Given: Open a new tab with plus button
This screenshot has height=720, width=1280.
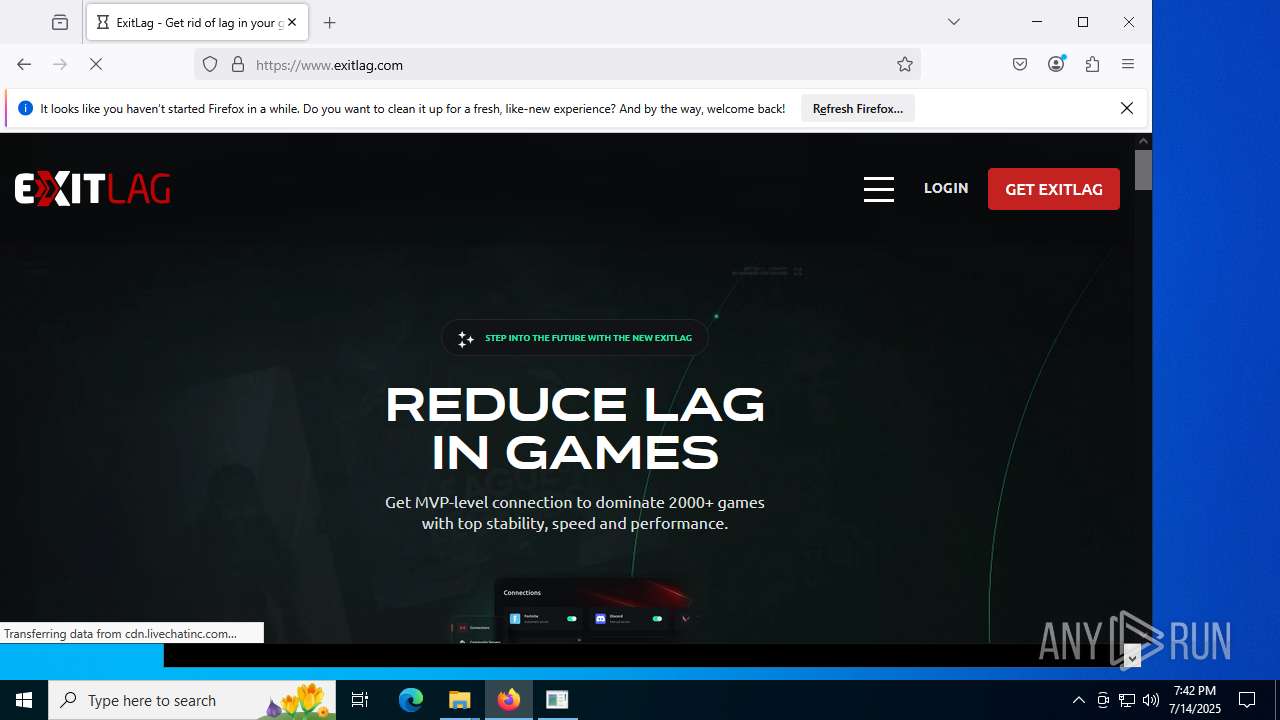Looking at the screenshot, I should 330,22.
